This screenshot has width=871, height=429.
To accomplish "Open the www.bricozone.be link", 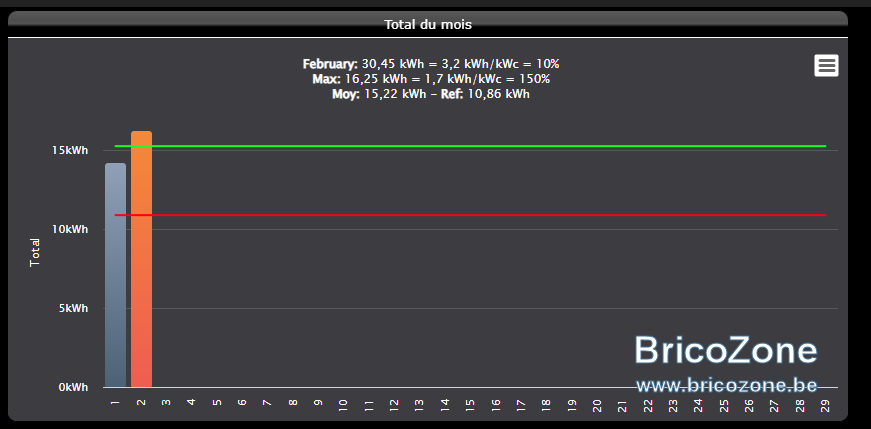I will 727,385.
